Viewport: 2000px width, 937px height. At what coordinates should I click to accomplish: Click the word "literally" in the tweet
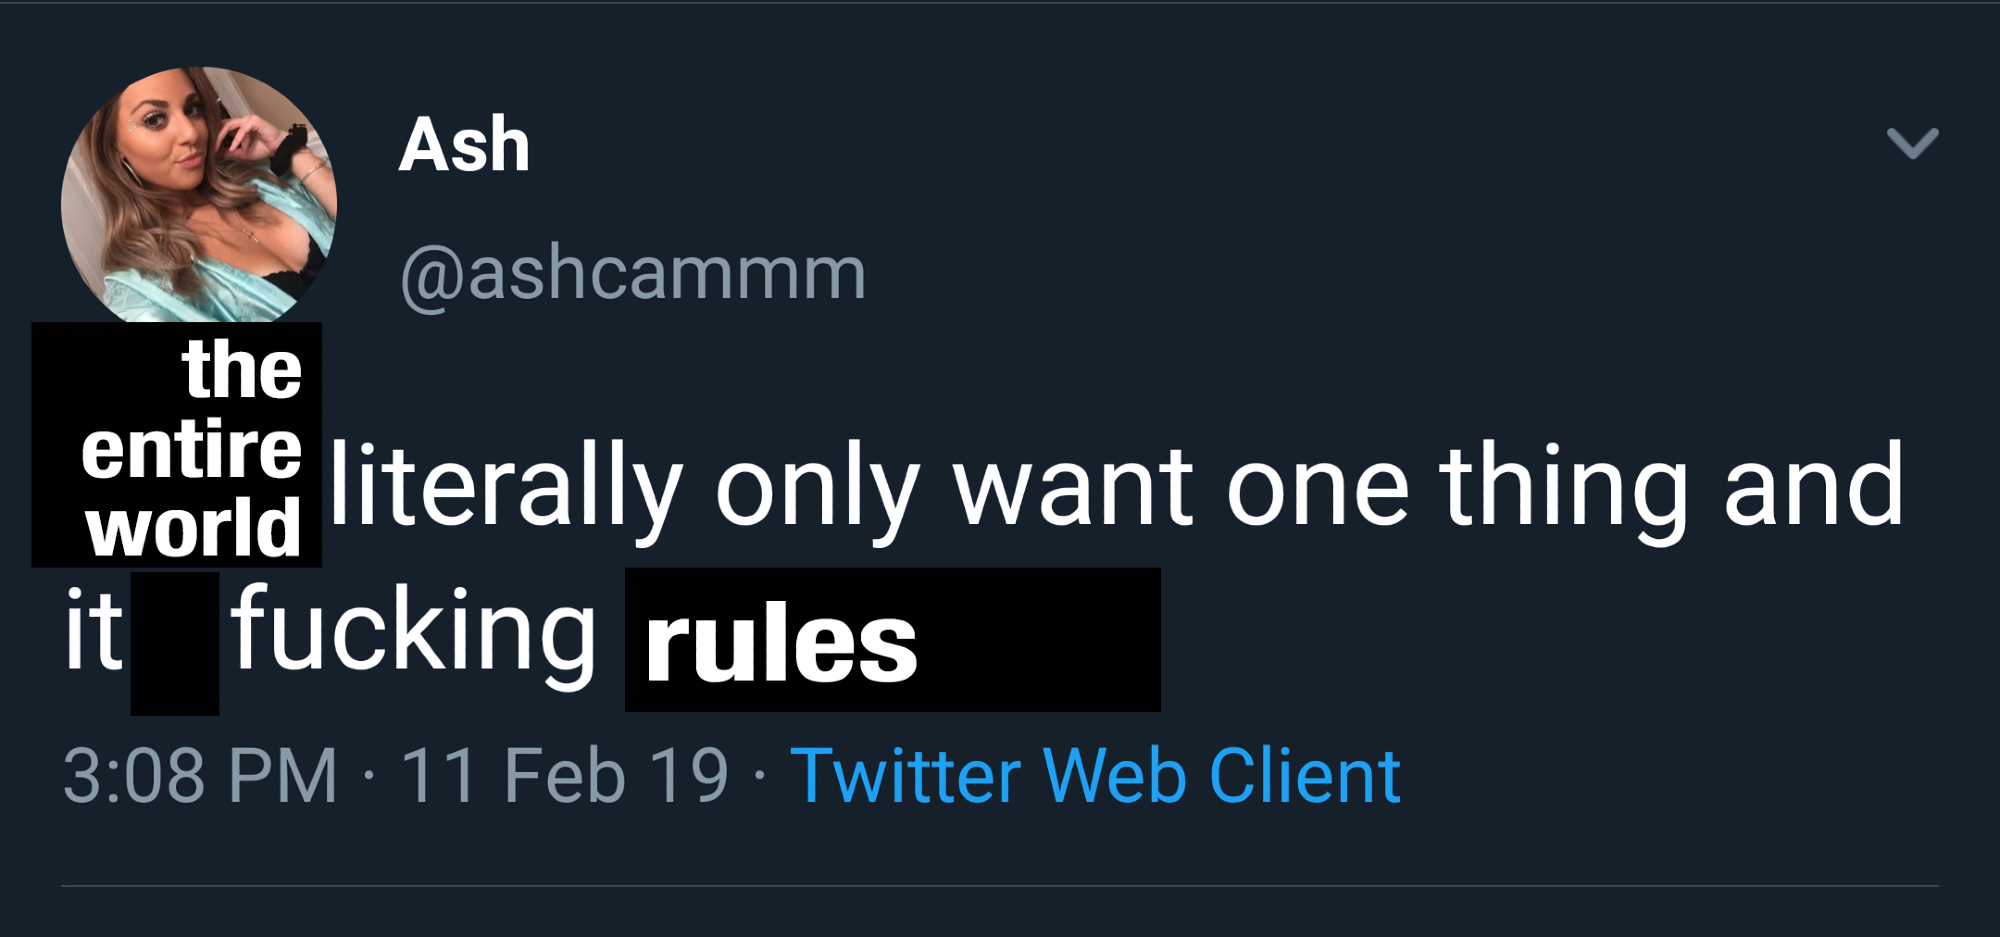click(506, 487)
